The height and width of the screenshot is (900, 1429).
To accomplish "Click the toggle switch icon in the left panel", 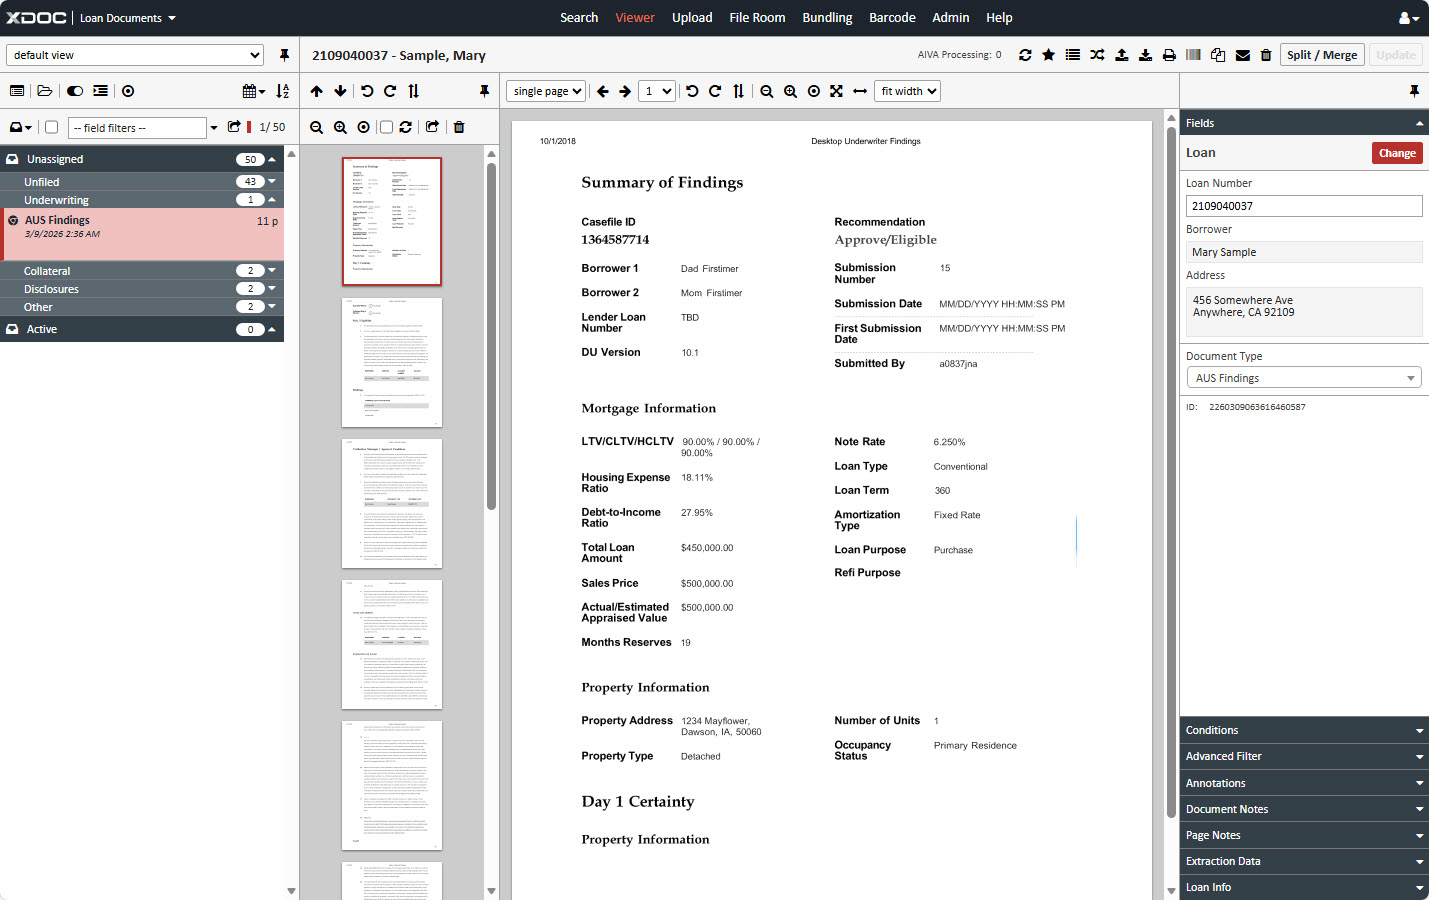I will [75, 91].
